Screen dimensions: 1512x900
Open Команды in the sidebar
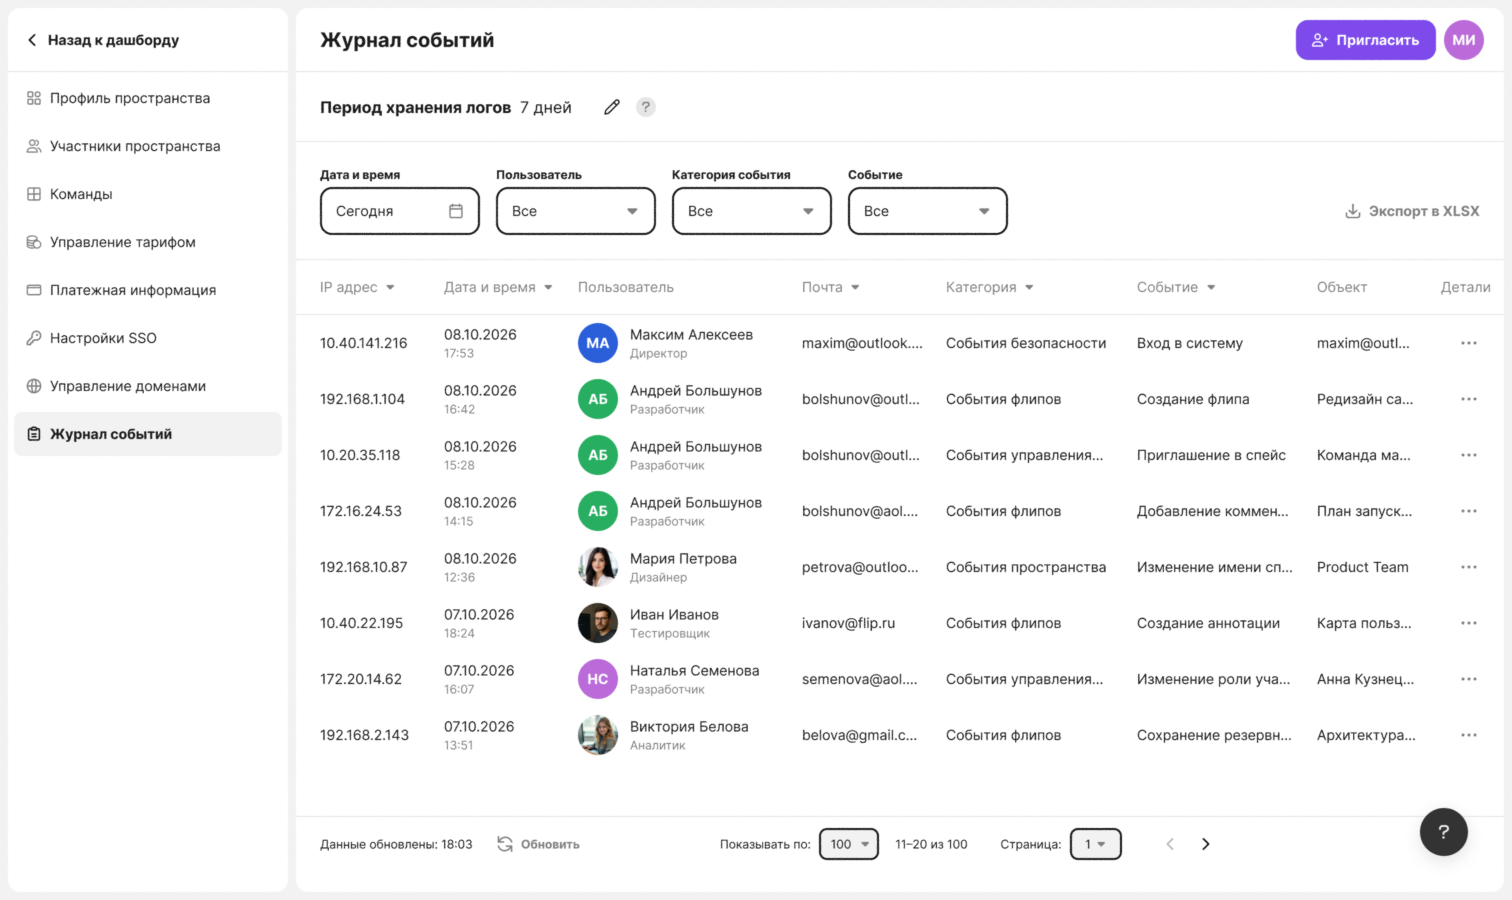tap(148, 194)
